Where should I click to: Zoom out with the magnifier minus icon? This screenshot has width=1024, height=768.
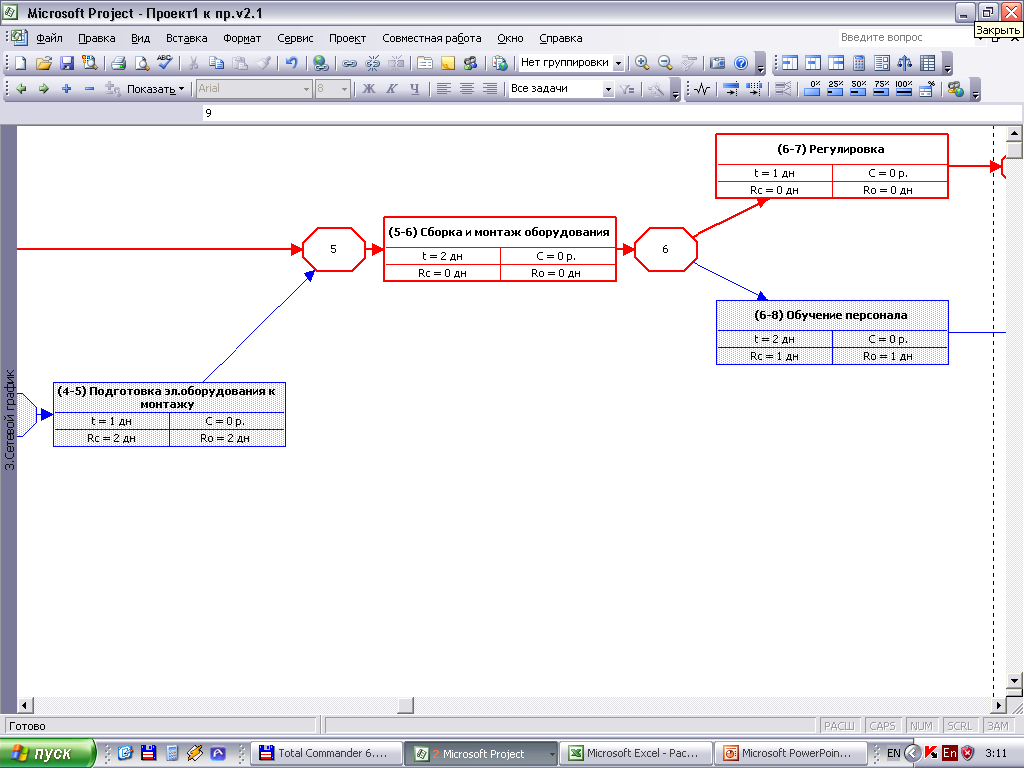coord(665,63)
